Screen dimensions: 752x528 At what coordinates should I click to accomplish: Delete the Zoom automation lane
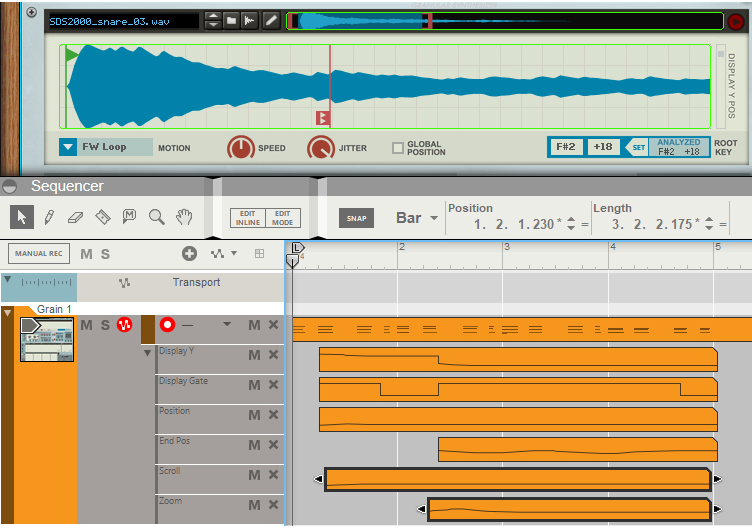coord(273,505)
